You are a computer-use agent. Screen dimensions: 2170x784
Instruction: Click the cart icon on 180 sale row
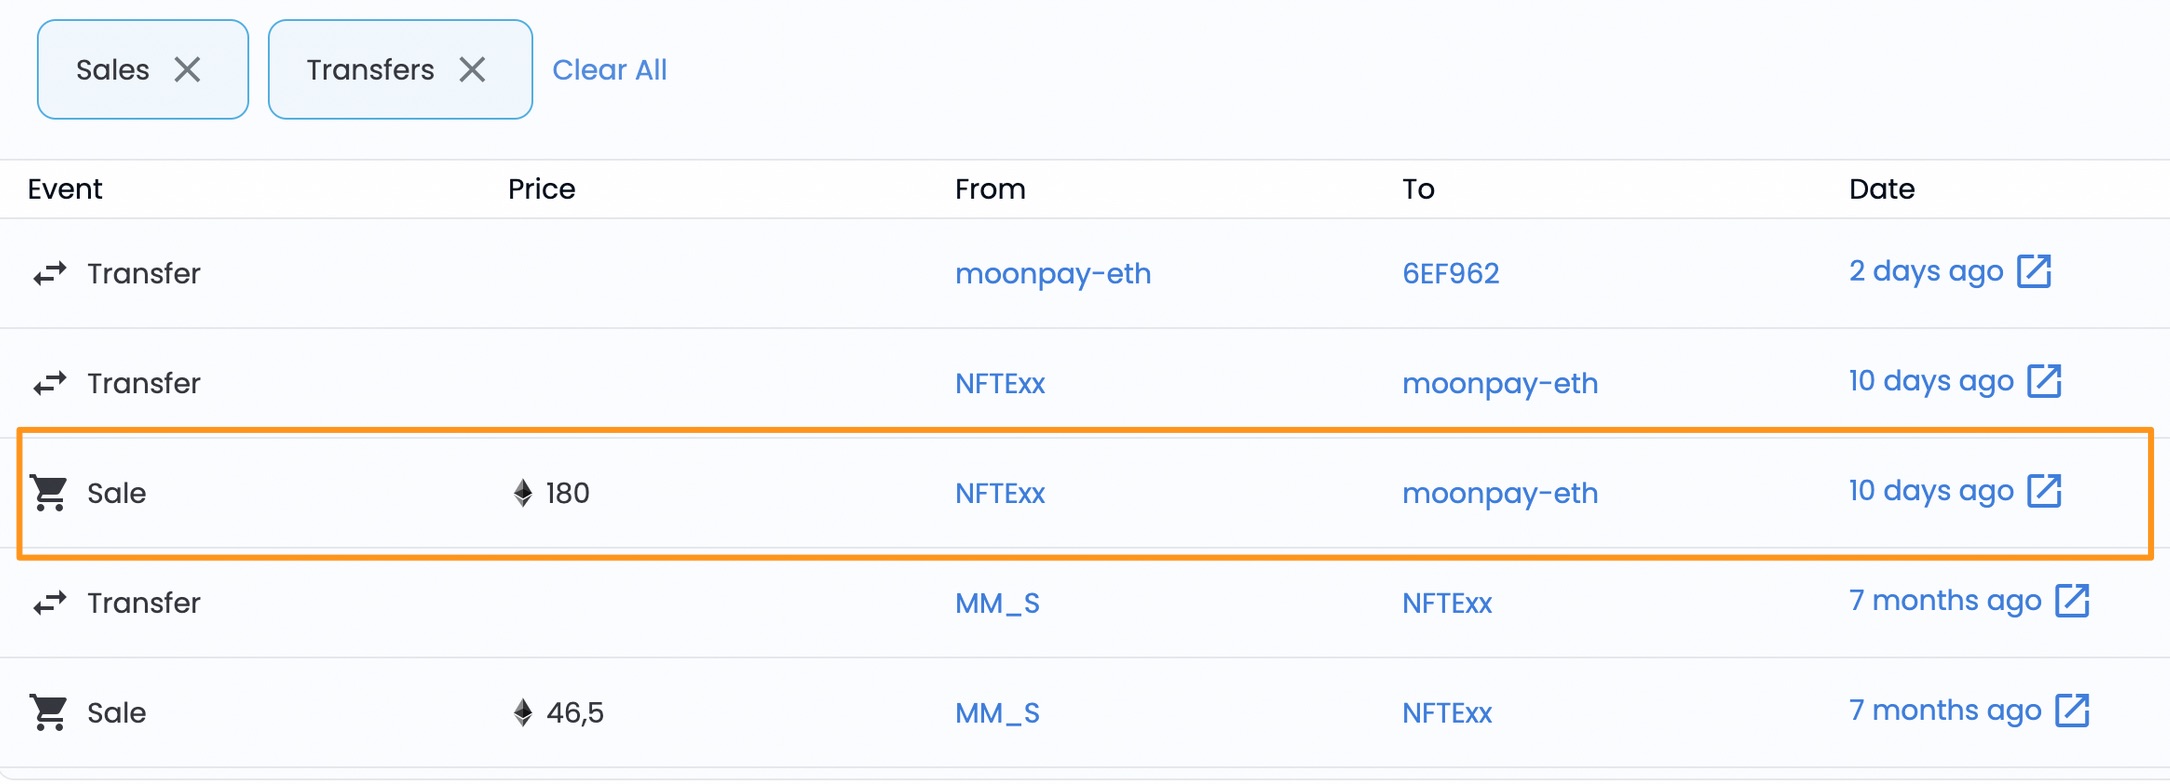tap(49, 493)
